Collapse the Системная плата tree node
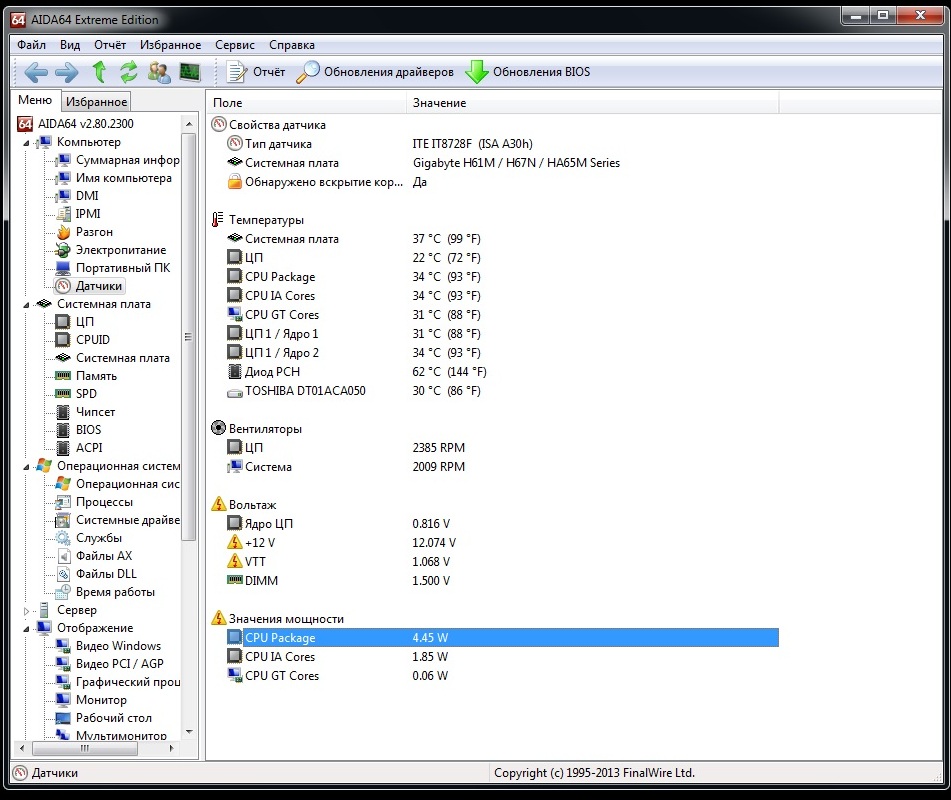The height and width of the screenshot is (800, 951). coord(26,305)
